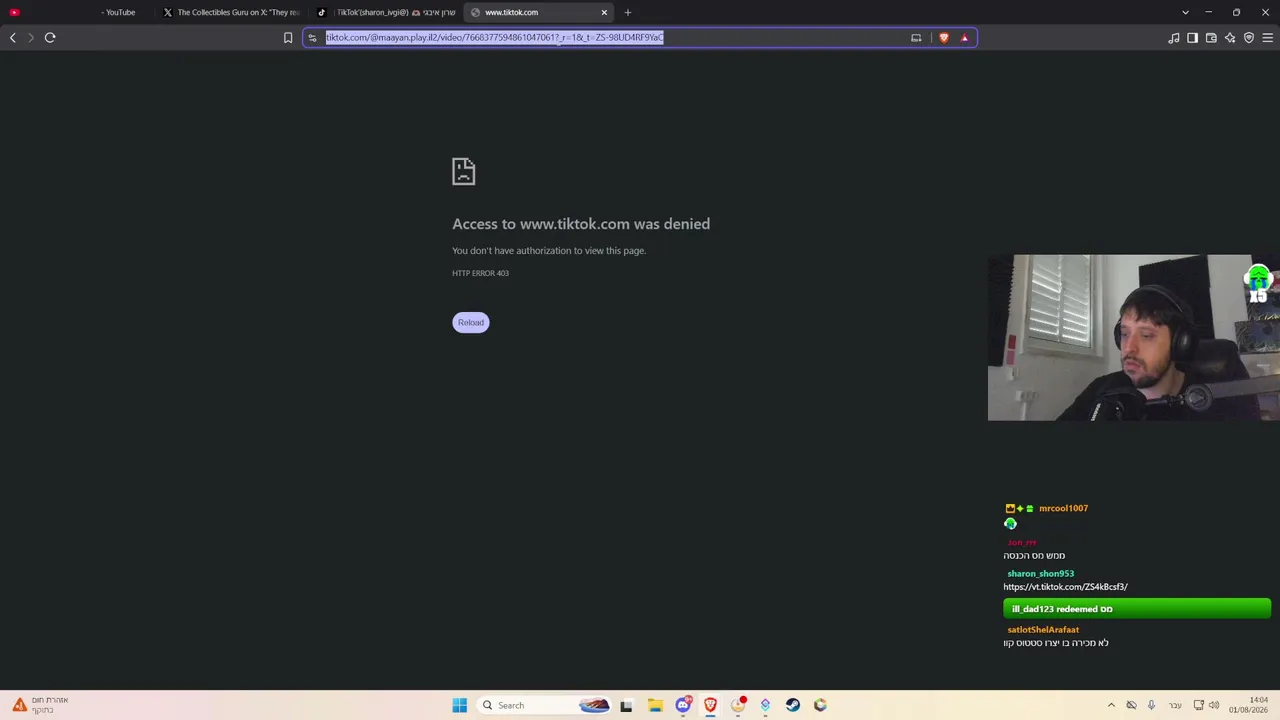Open Discord from the taskbar
Screen dimensions: 1280x720
click(683, 706)
